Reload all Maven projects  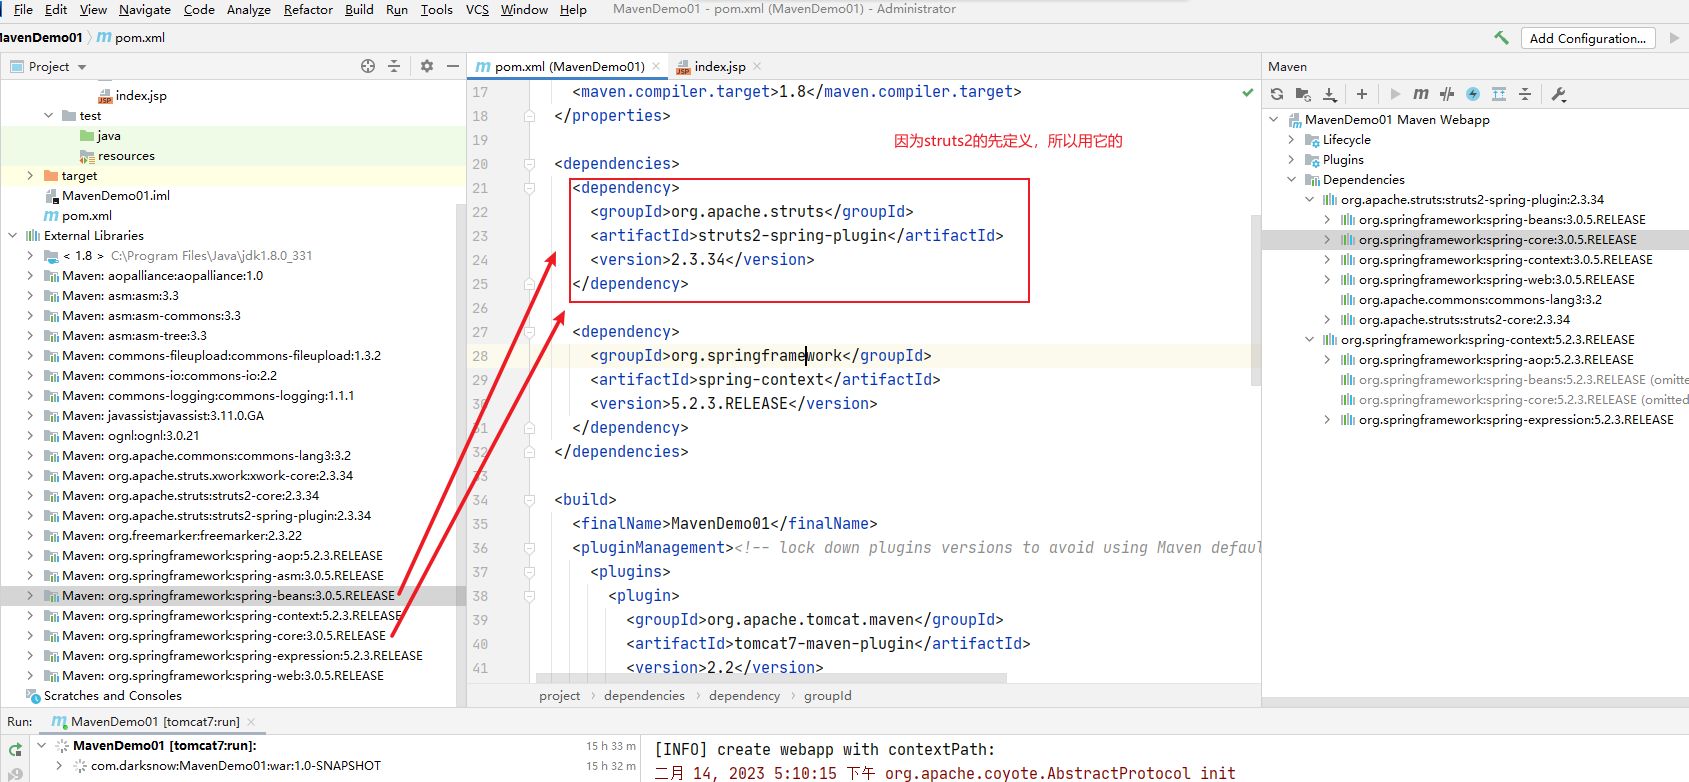point(1277,94)
